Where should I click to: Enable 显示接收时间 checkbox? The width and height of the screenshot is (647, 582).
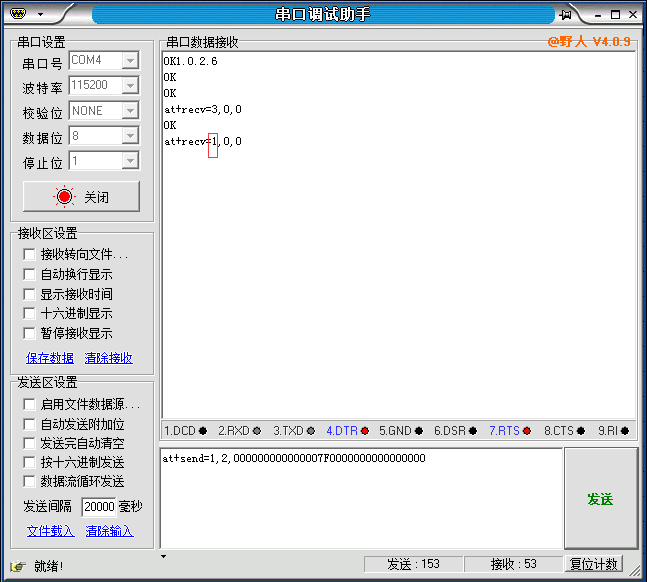(x=29, y=294)
